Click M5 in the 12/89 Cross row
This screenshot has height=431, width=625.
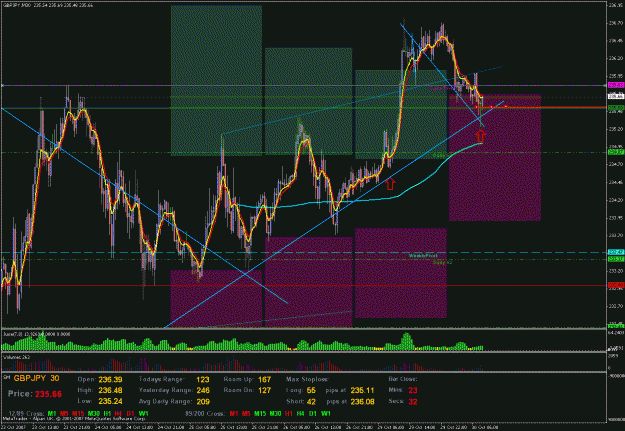[64, 414]
